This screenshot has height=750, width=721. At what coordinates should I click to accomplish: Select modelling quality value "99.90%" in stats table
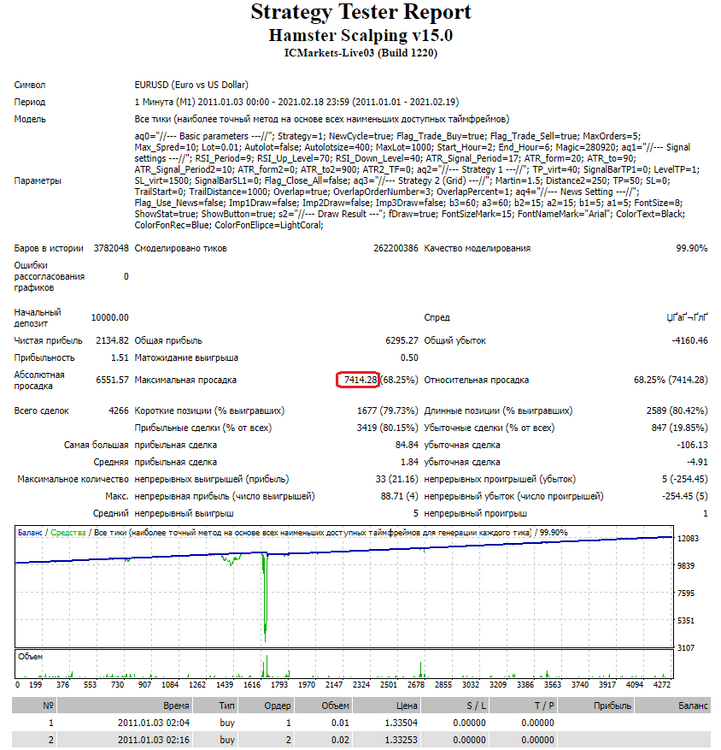692,248
